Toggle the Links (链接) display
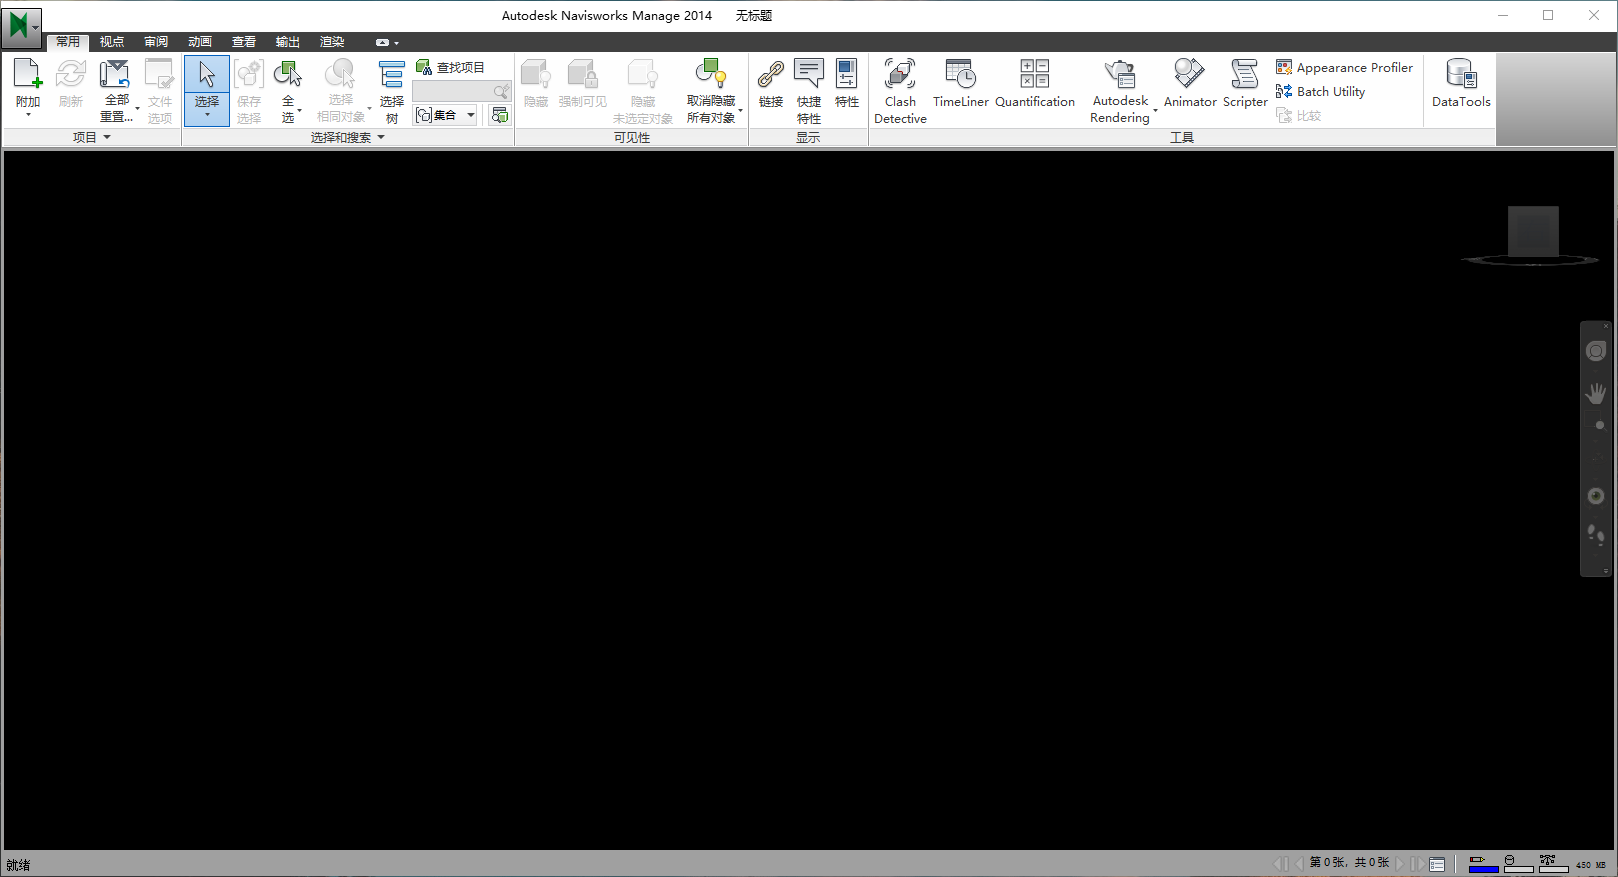 click(771, 84)
